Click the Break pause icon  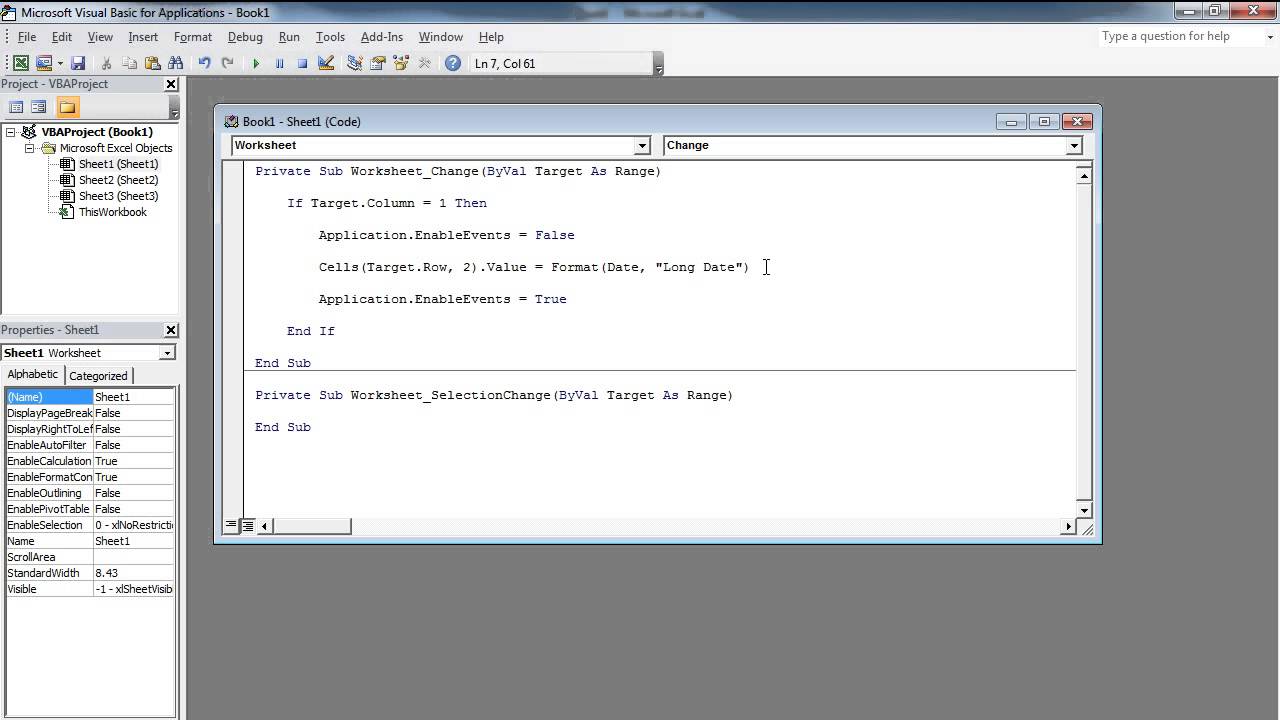point(279,63)
